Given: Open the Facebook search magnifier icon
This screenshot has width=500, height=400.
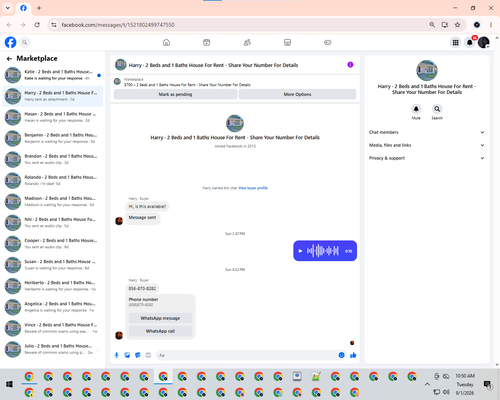Looking at the screenshot, I should (25, 42).
